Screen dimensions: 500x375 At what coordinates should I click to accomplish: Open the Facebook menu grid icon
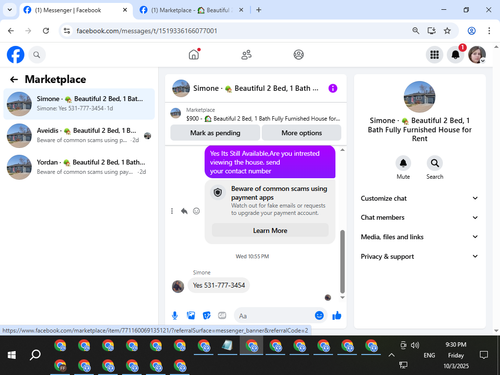coord(434,55)
